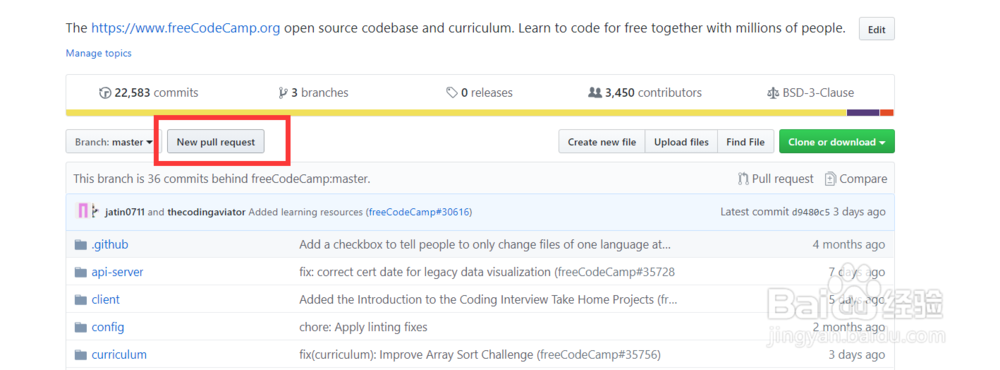
Task: Click the Edit description button
Action: pyautogui.click(x=876, y=29)
